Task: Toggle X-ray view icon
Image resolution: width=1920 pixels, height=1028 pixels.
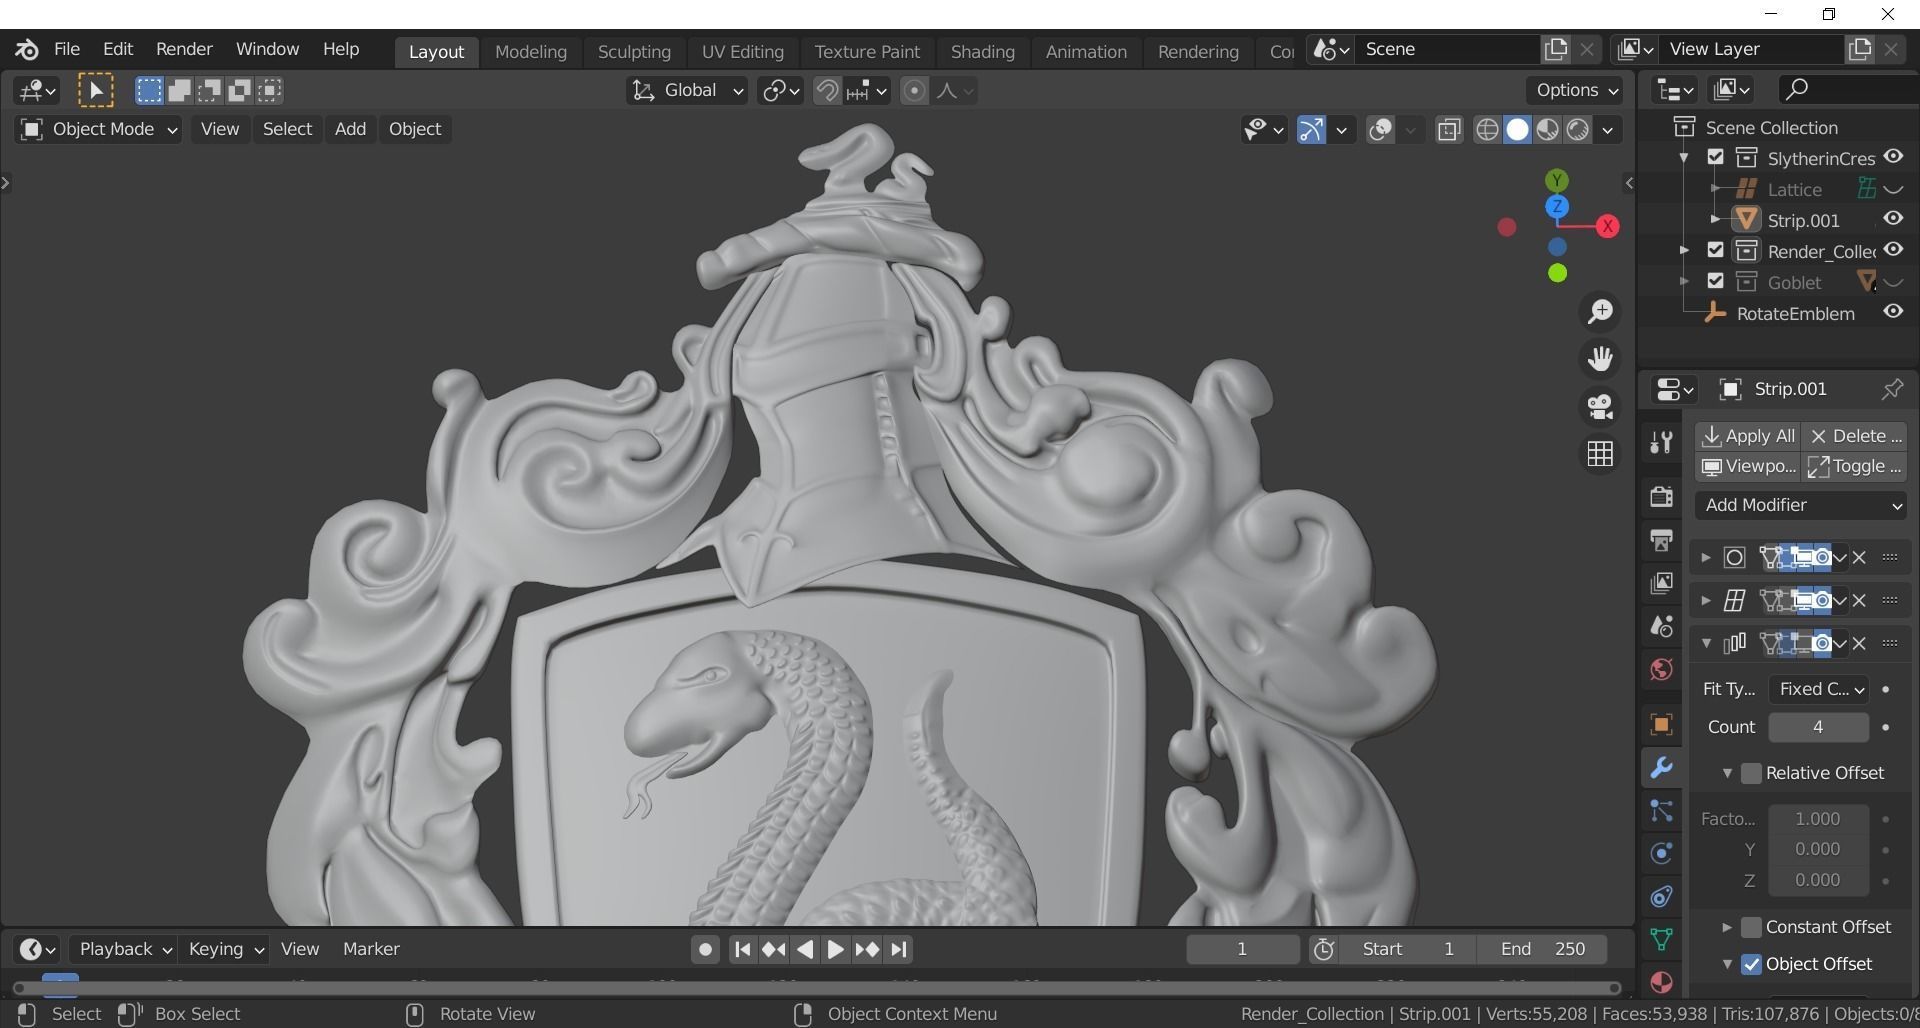Action: (1448, 130)
